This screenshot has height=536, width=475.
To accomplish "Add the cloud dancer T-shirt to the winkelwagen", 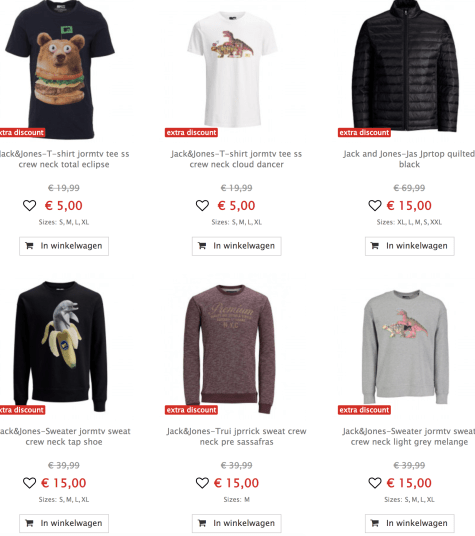I will click(x=236, y=246).
